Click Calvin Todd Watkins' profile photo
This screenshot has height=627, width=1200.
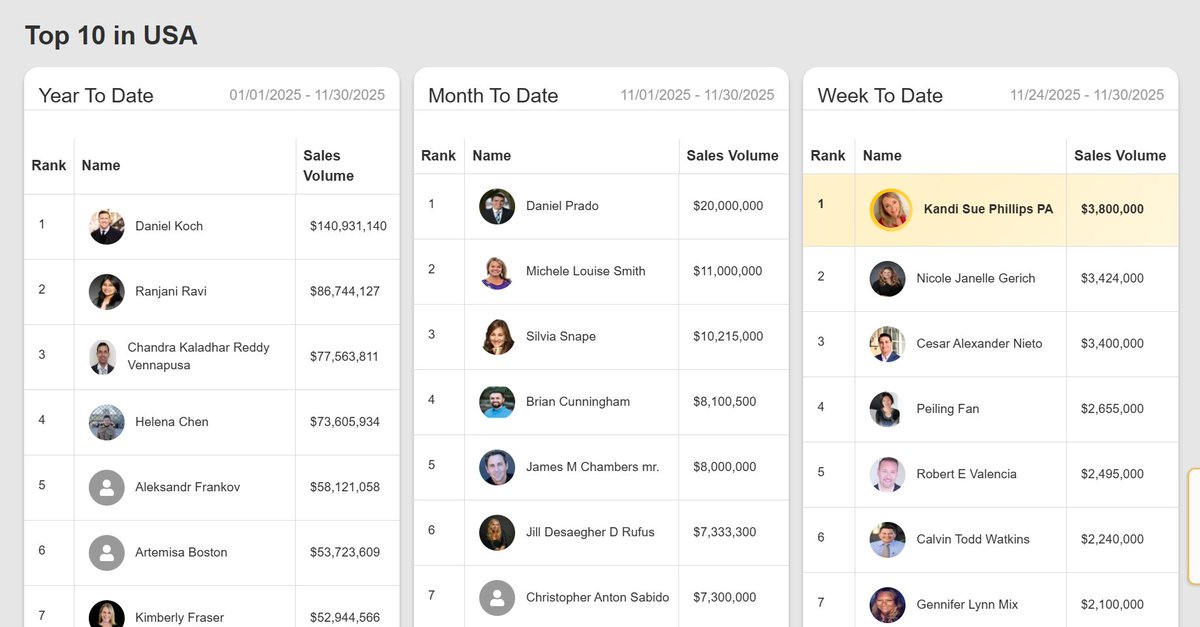pyautogui.click(x=887, y=539)
